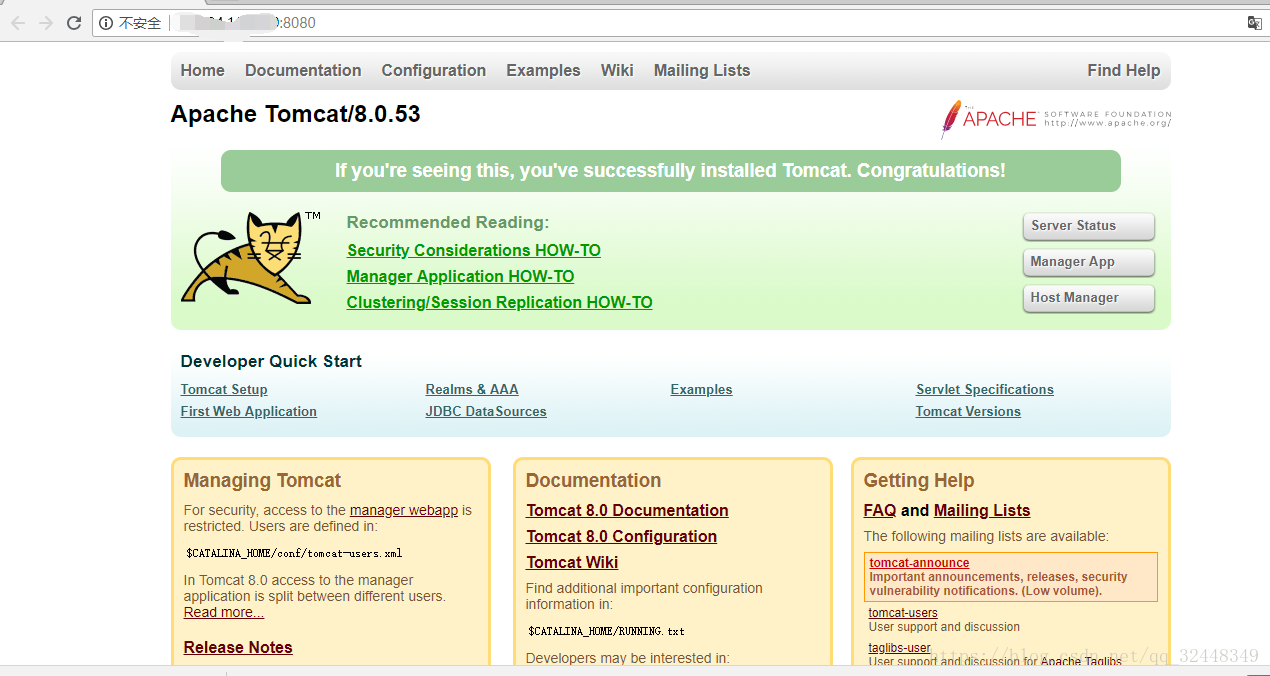Open the Home nav item

point(202,70)
